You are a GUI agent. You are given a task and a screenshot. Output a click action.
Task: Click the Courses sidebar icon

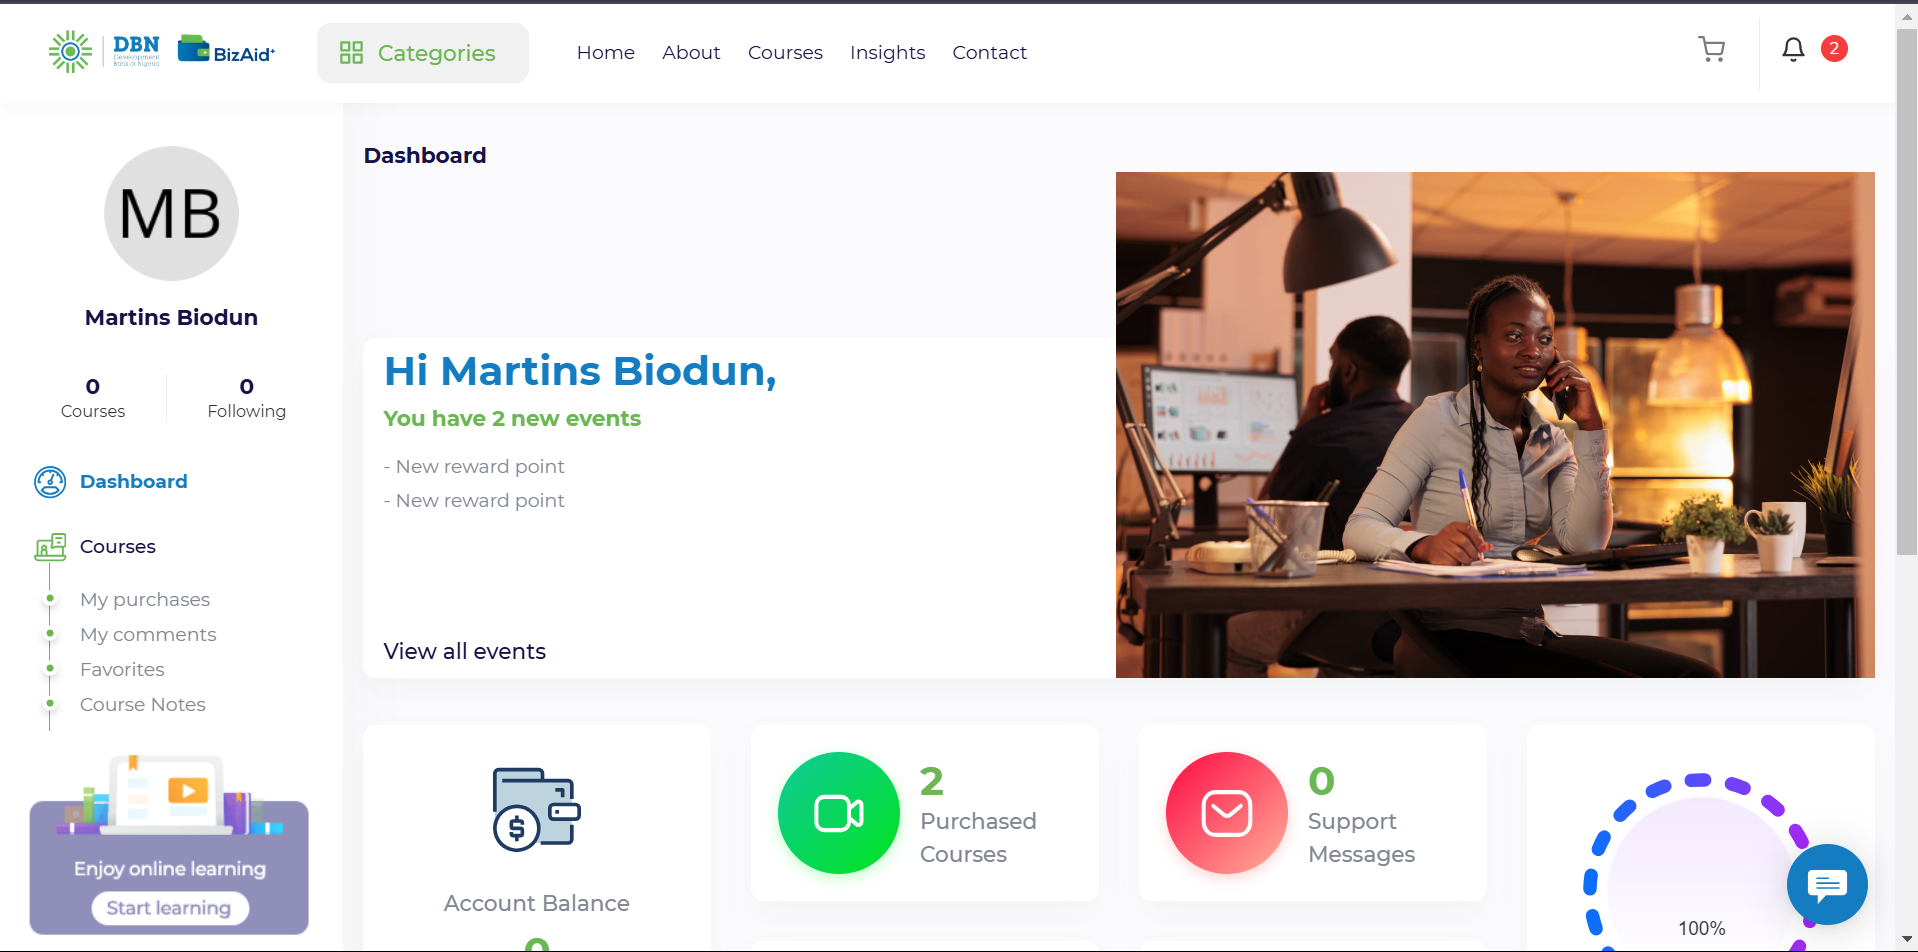coord(50,547)
